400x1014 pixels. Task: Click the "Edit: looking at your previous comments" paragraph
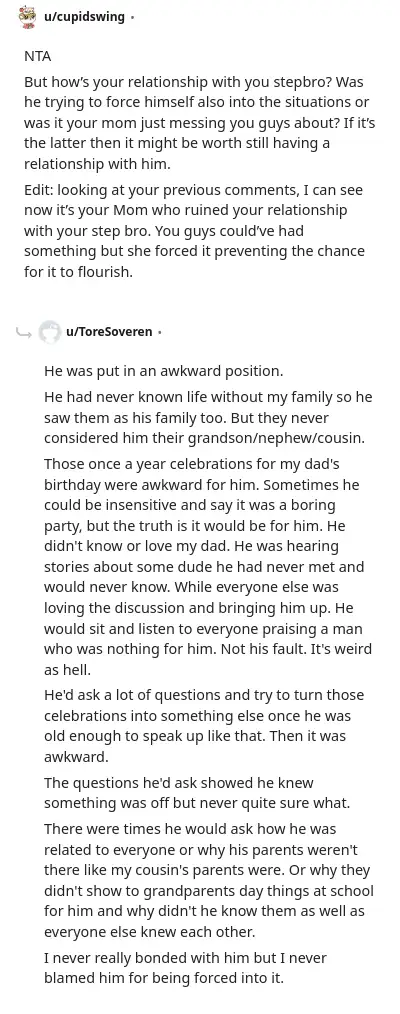click(x=195, y=231)
